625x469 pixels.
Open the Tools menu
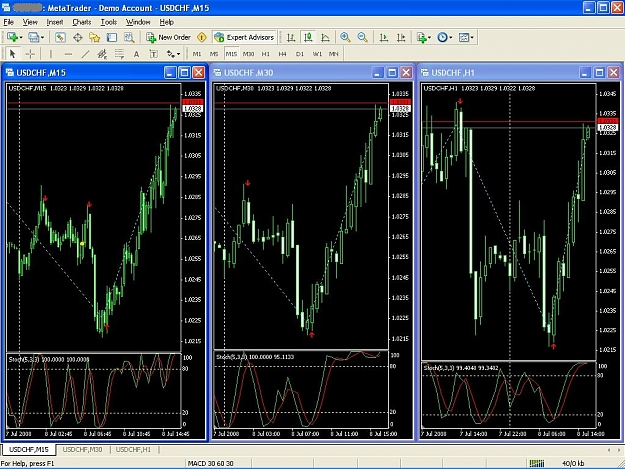point(108,22)
